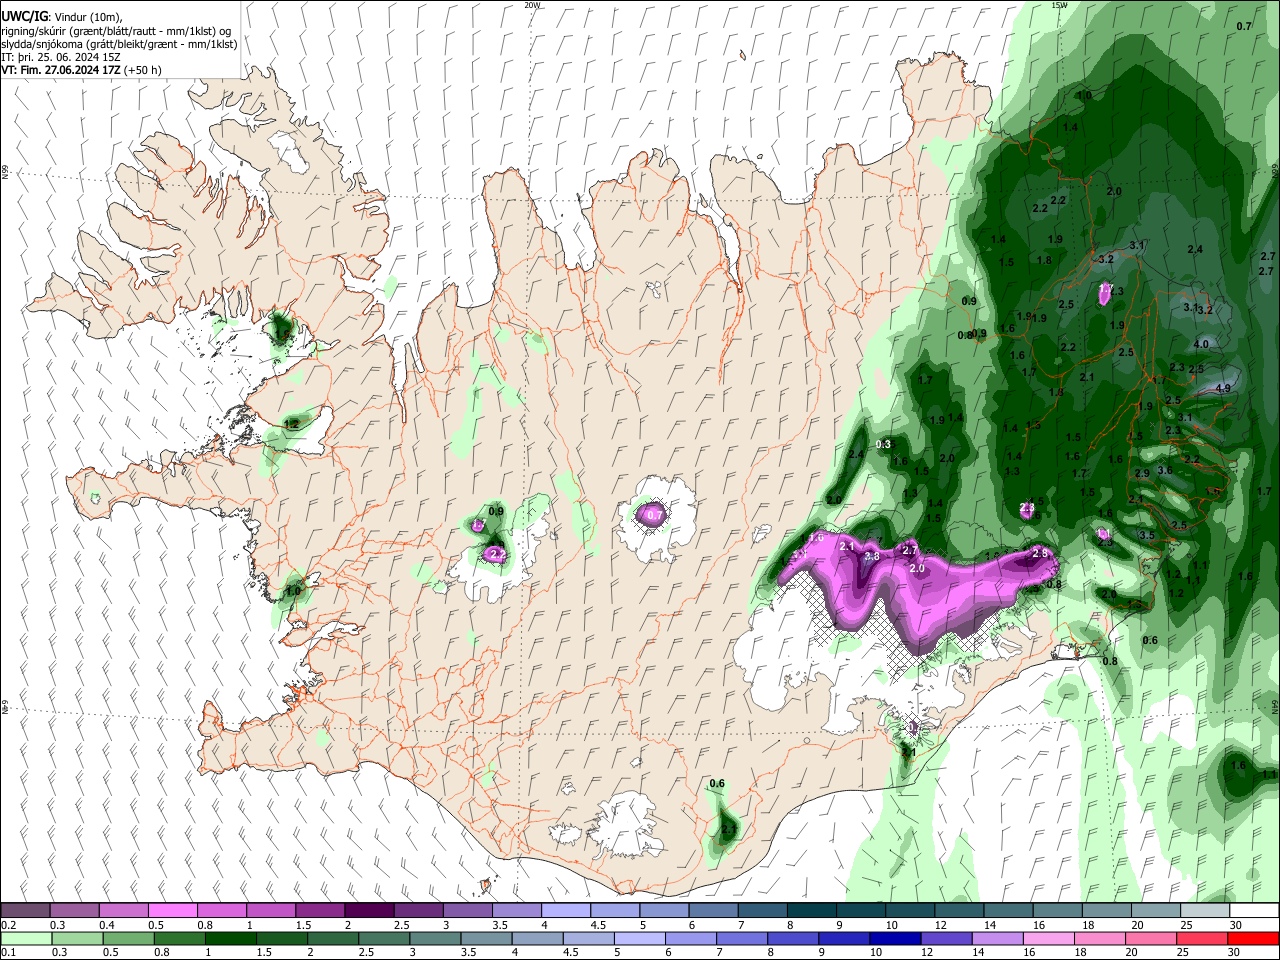Click the 'Vindur (10m)' caption text
Image resolution: width=1280 pixels, height=960 pixels.
click(87, 17)
